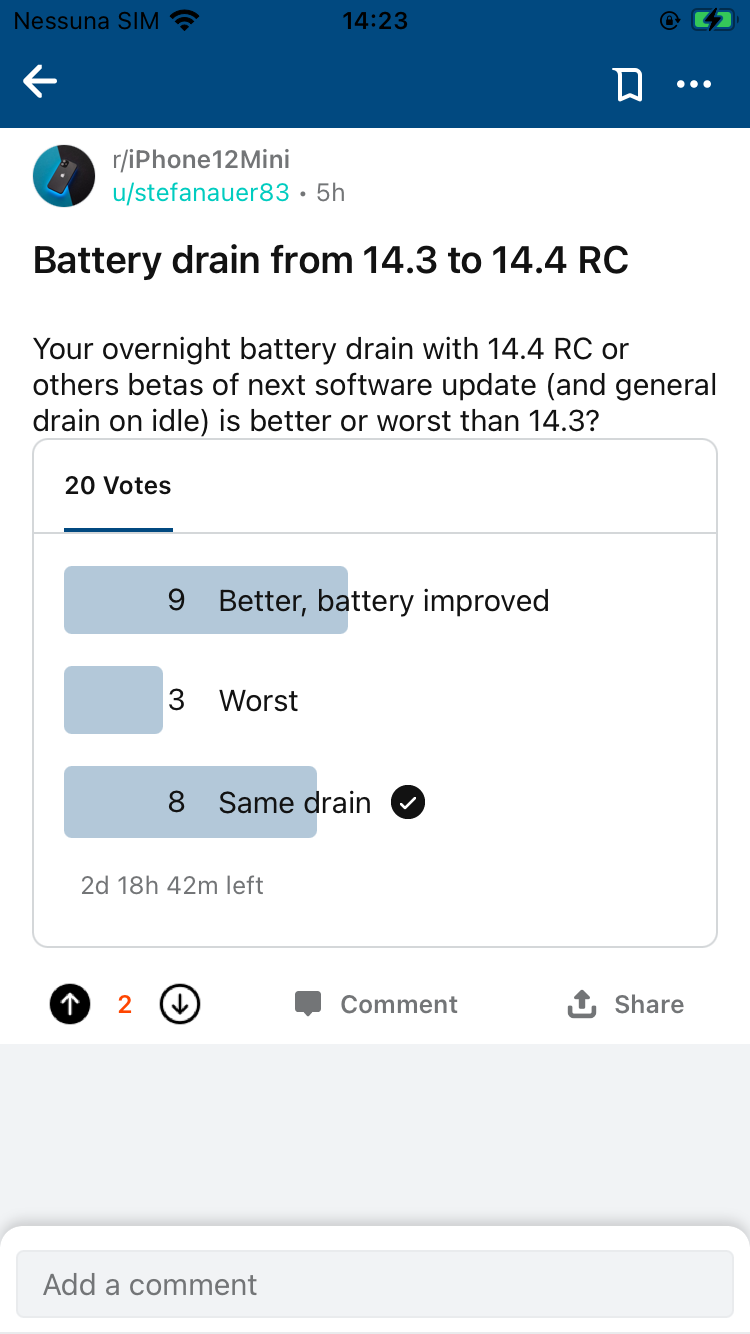Select the selected-vote checkmark beside Same drain
The height and width of the screenshot is (1334, 750).
tap(408, 802)
